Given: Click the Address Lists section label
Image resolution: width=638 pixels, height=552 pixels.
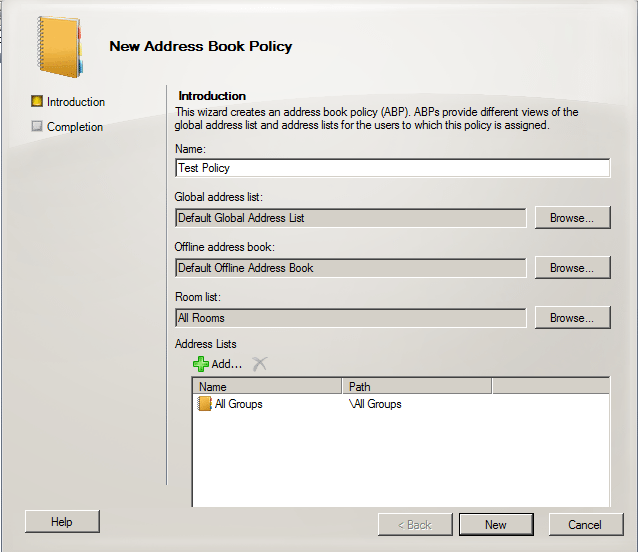Looking at the screenshot, I should click(x=205, y=344).
